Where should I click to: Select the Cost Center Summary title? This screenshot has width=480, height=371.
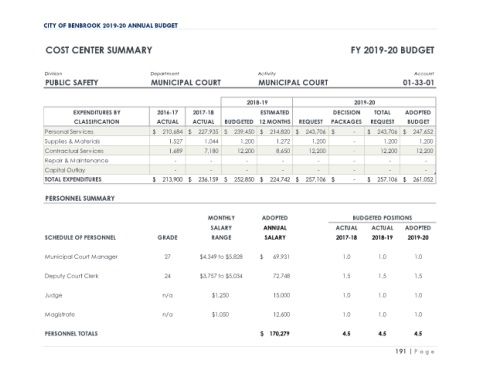coord(99,50)
